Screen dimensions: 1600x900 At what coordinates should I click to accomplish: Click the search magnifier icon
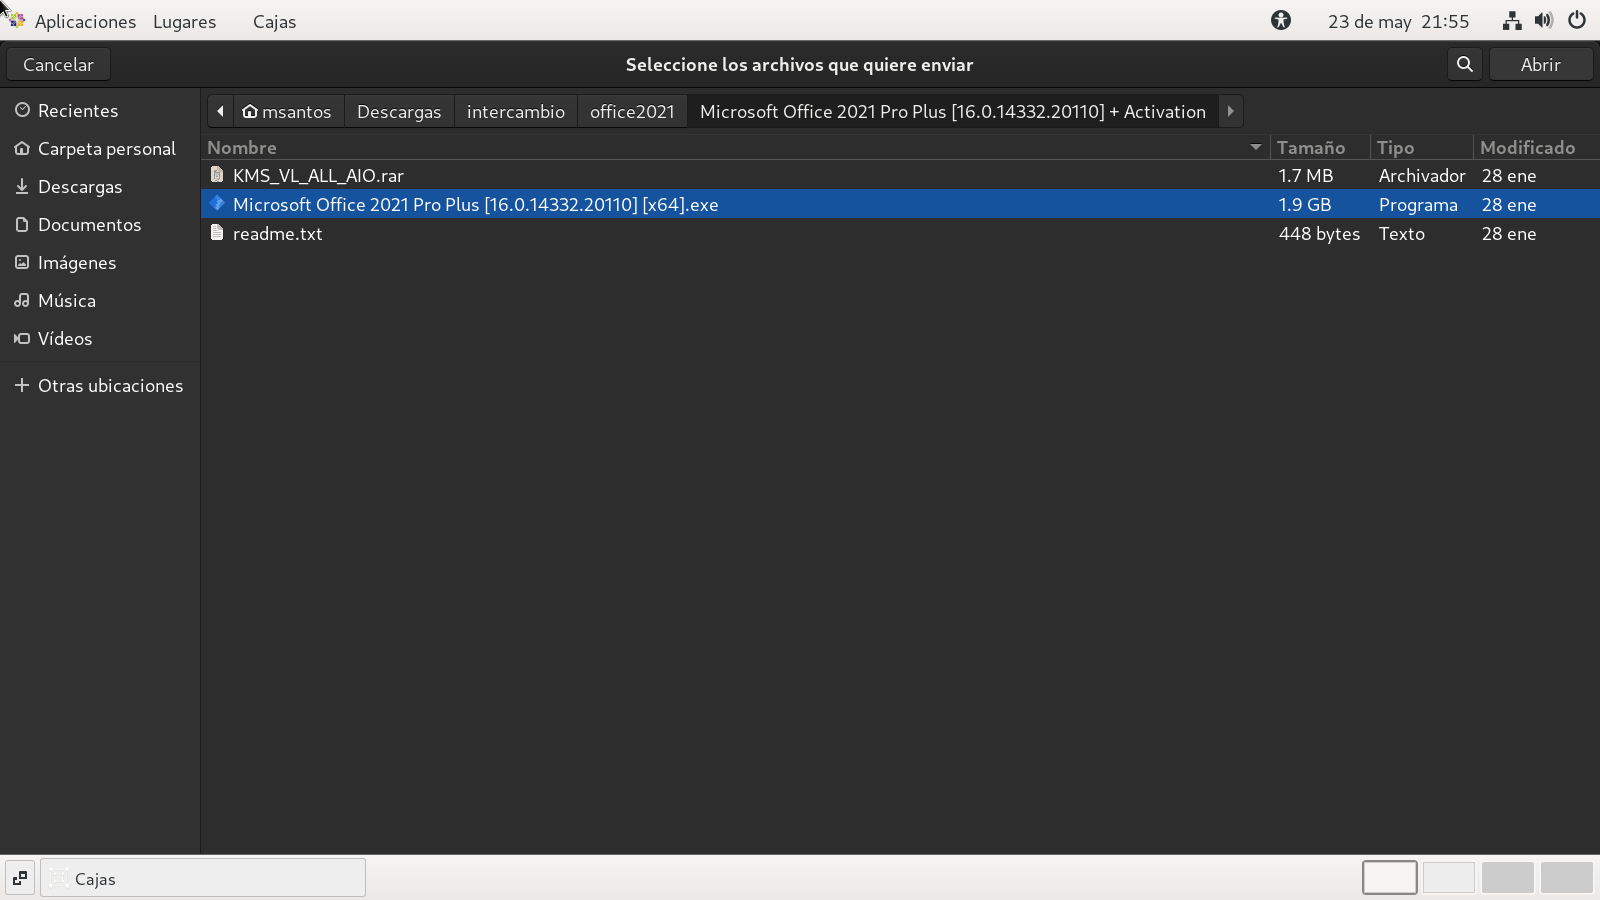pos(1465,64)
